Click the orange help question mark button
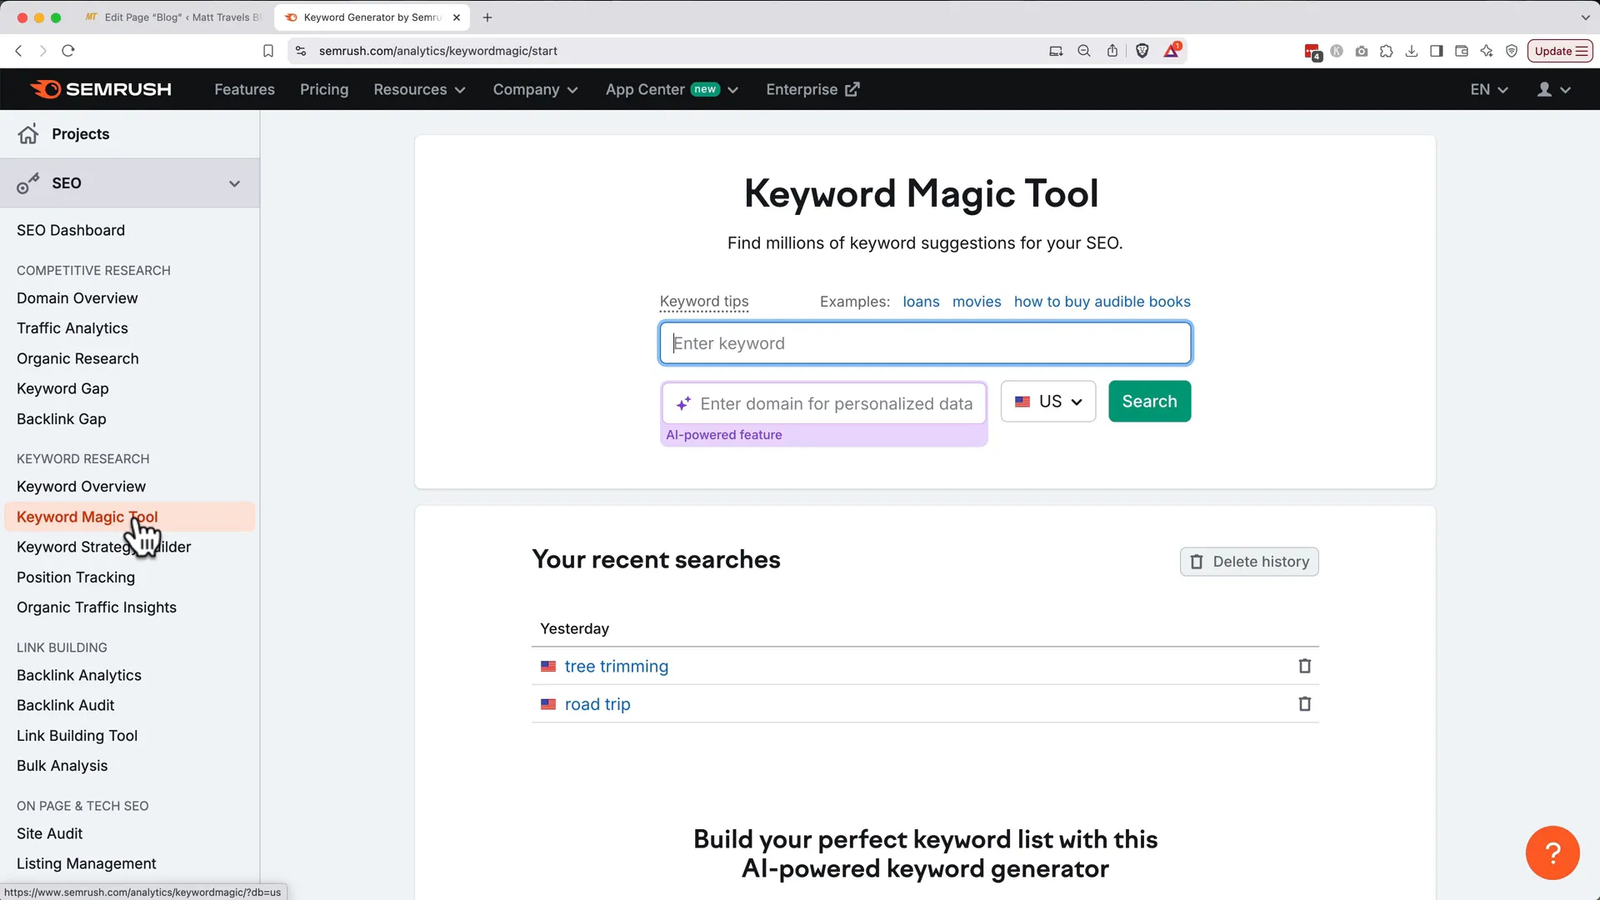This screenshot has width=1600, height=900. [1552, 852]
